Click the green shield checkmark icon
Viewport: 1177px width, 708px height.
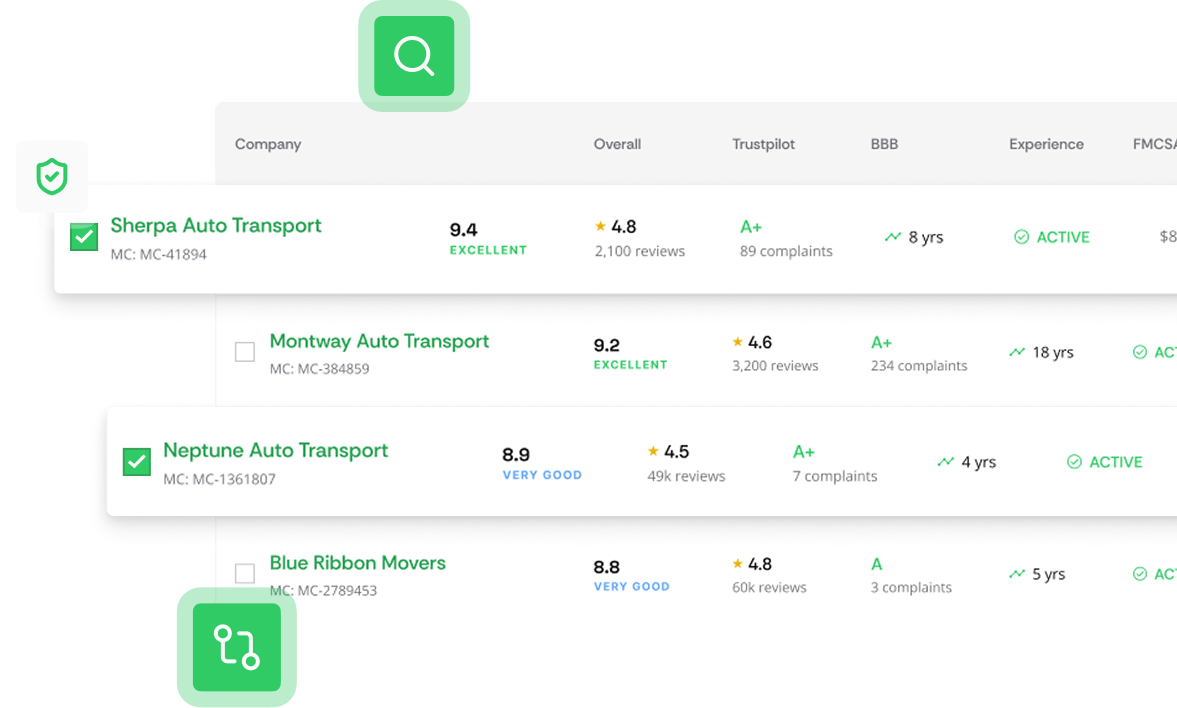(x=52, y=176)
